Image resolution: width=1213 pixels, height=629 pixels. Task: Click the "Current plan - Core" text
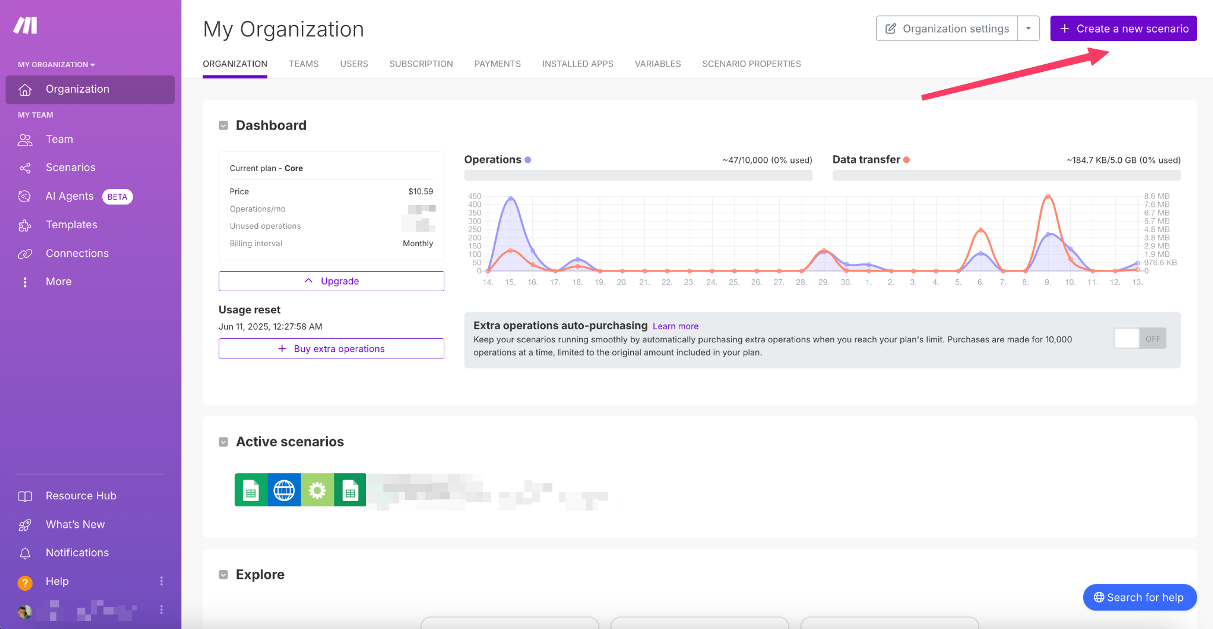(x=266, y=168)
